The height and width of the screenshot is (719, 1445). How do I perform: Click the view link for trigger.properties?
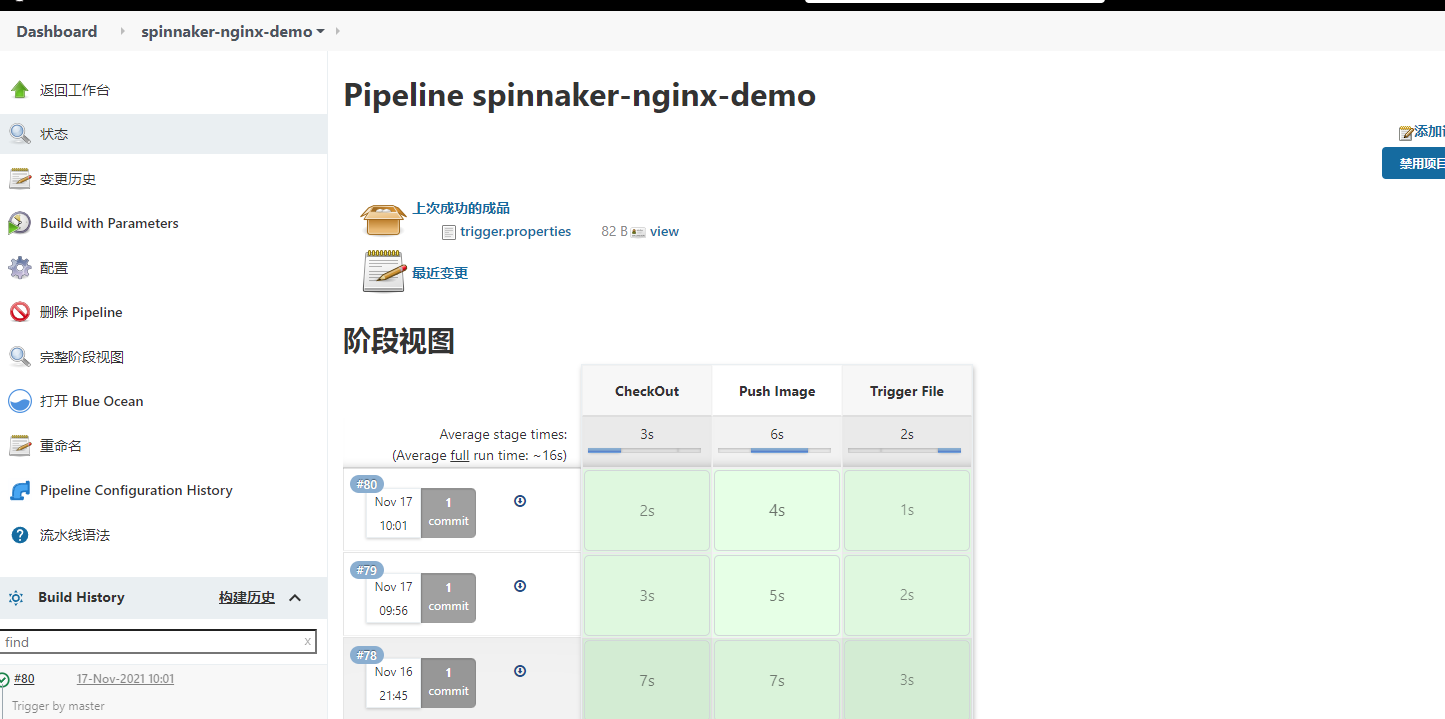[664, 231]
